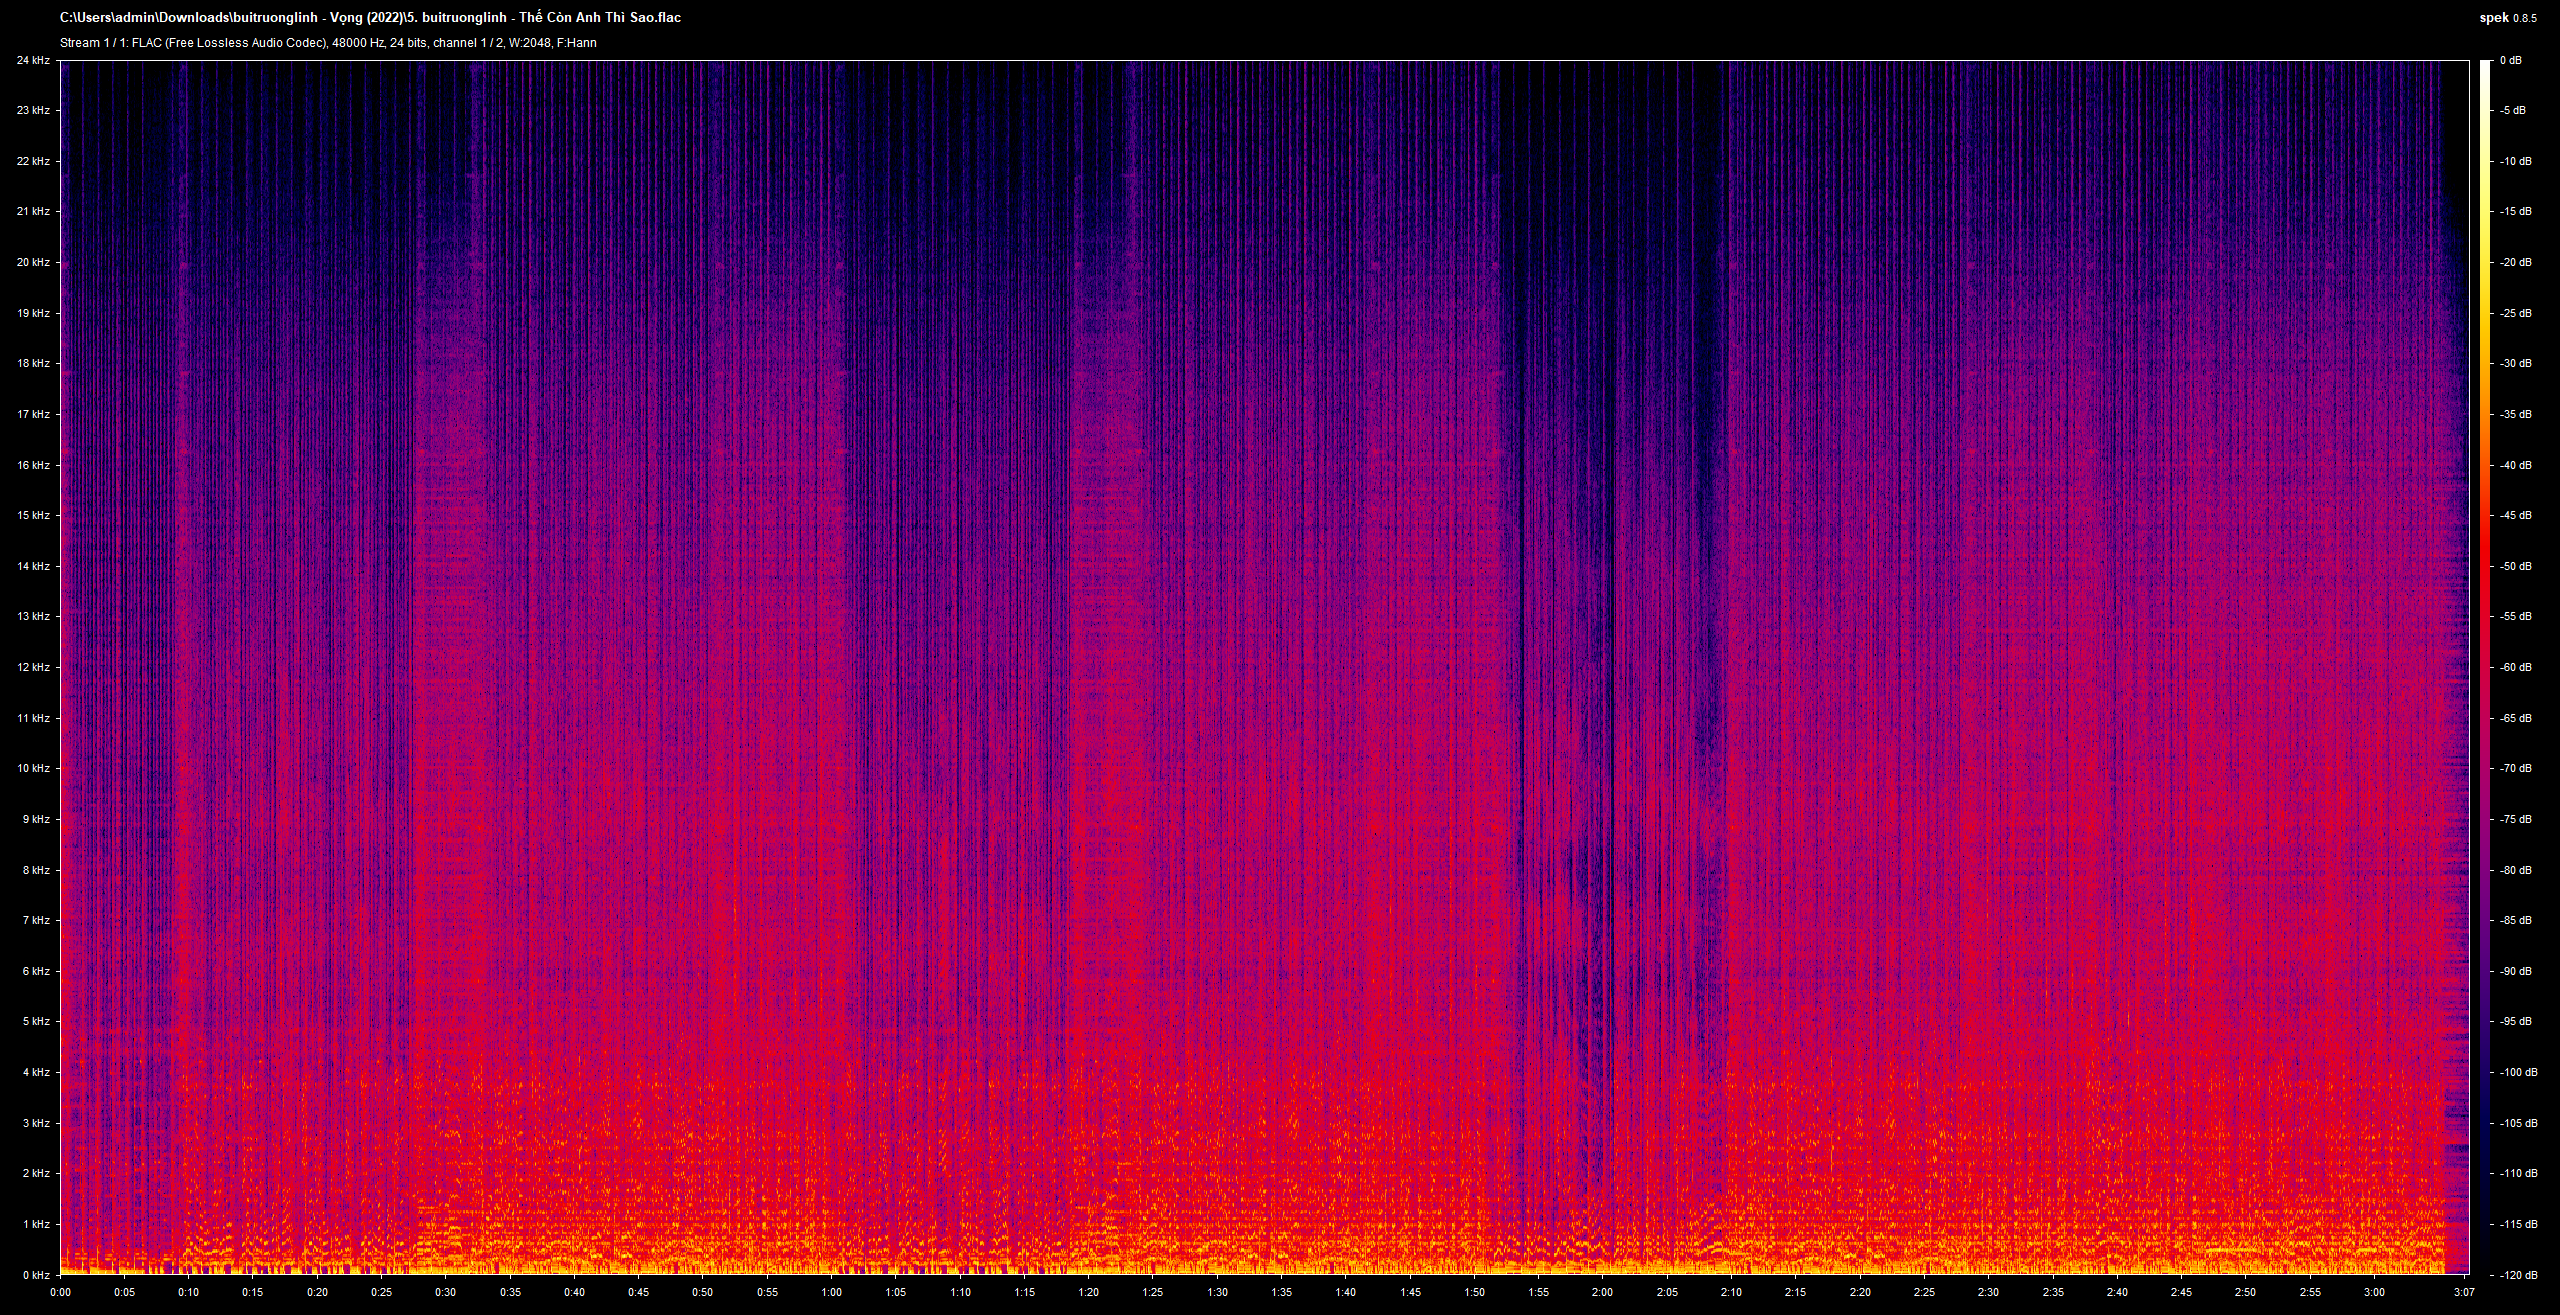The height and width of the screenshot is (1315, 2560).
Task: Click the '-80 dB' legend label
Action: pyautogui.click(x=2516, y=870)
